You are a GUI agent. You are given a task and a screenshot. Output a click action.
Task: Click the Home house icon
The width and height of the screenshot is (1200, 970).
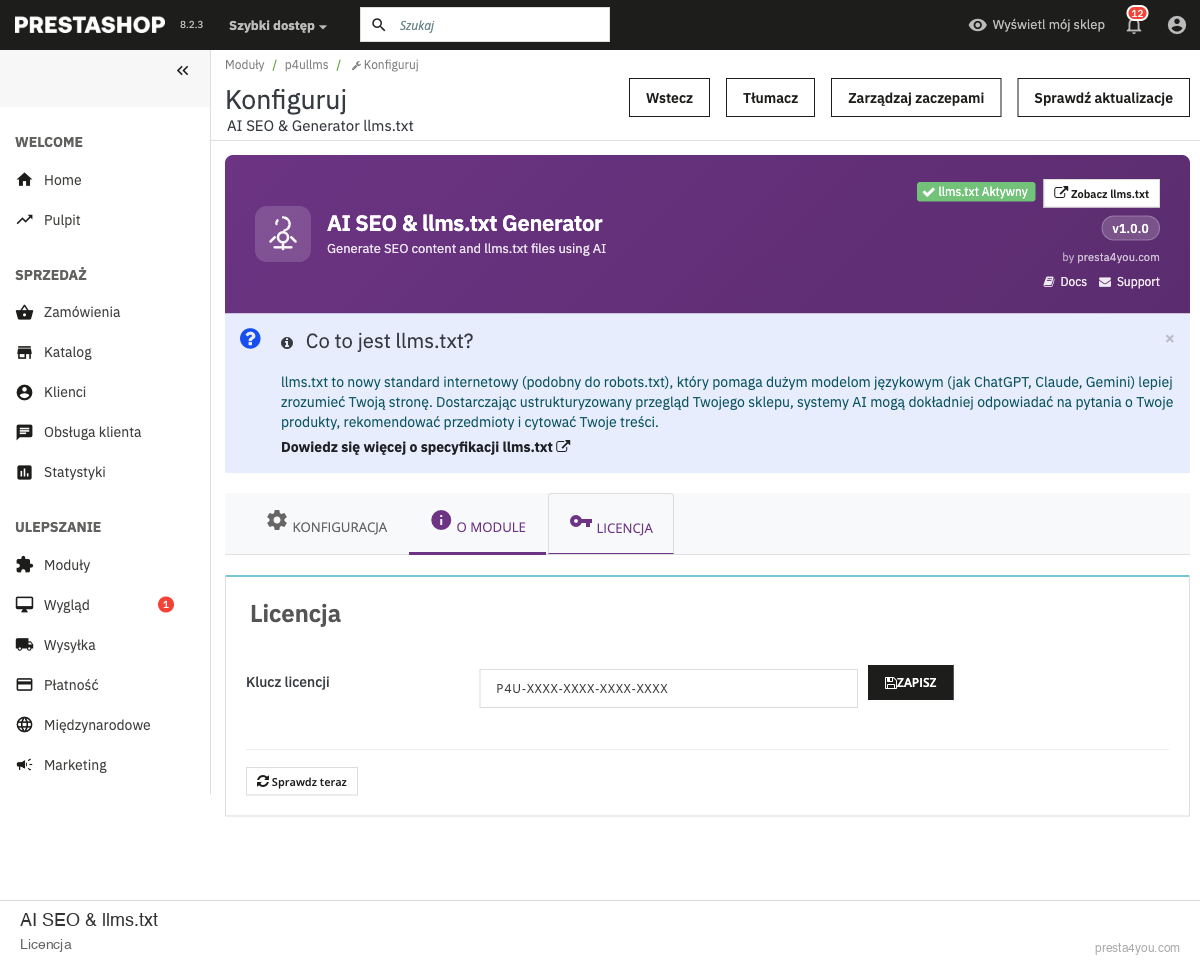point(25,180)
